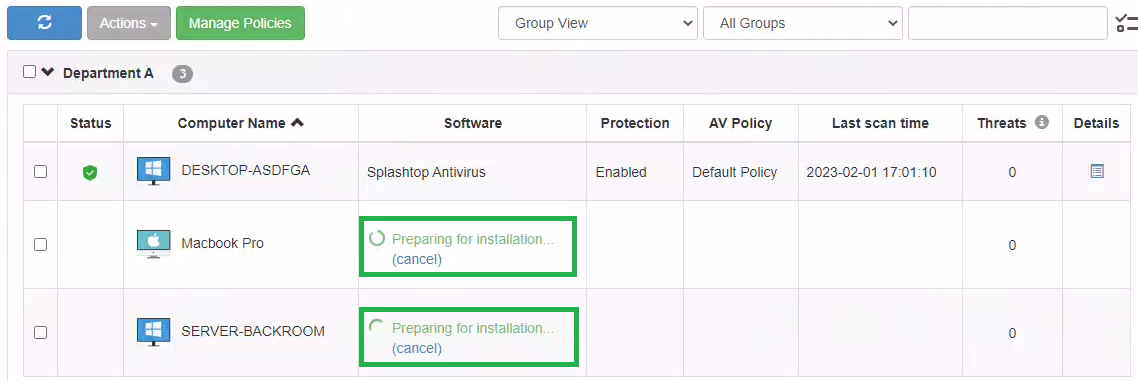Open the Actions dropdown menu
The height and width of the screenshot is (381, 1138).
tap(128, 23)
